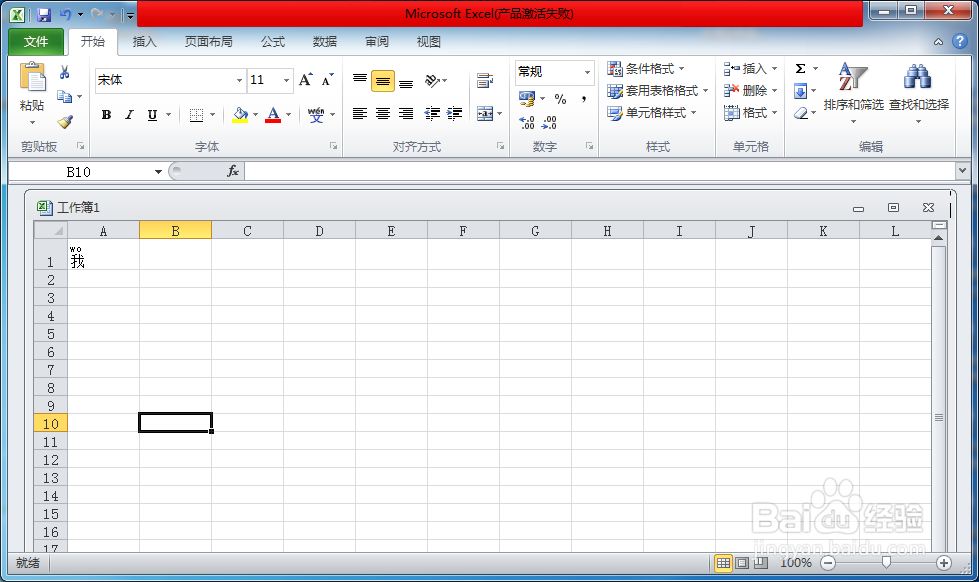979x582 pixels.
Task: Click zoom in plus button
Action: coord(943,563)
